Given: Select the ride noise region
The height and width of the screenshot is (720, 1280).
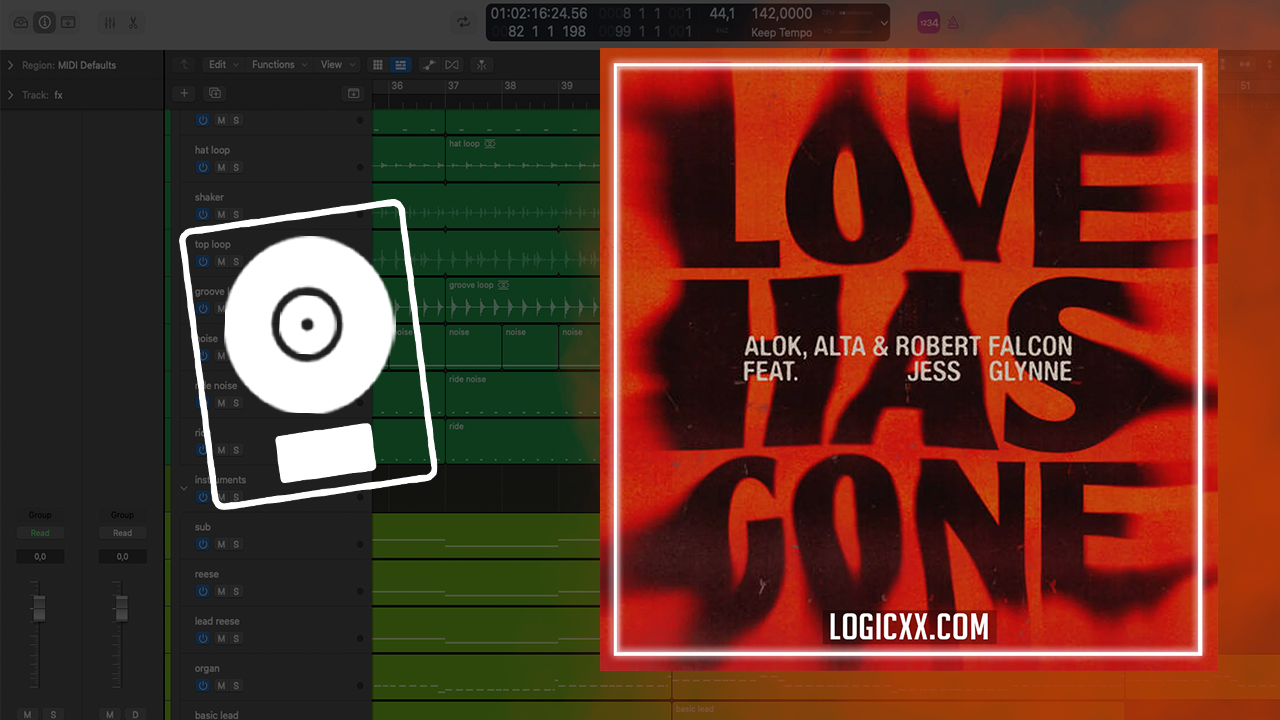Looking at the screenshot, I should click(522, 395).
